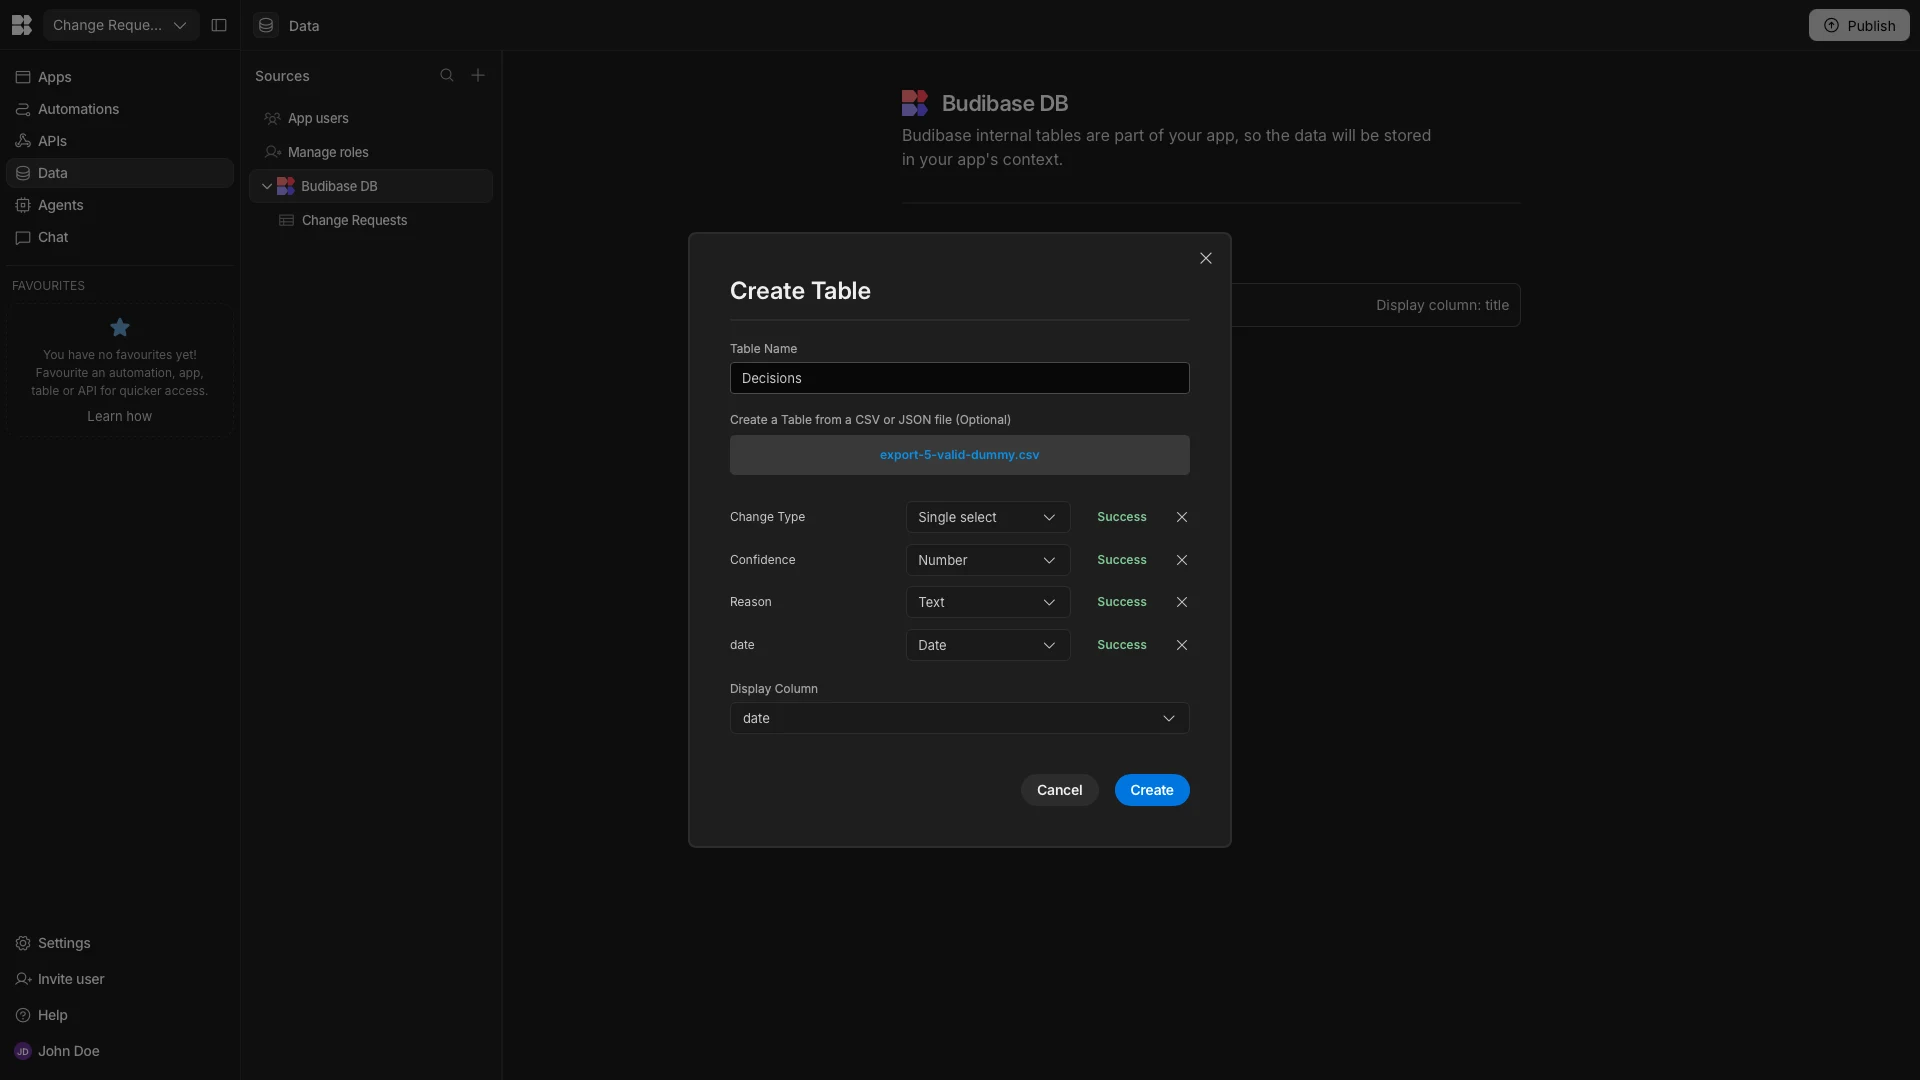The height and width of the screenshot is (1080, 1920).
Task: Open Settings
Action: pos(120,943)
